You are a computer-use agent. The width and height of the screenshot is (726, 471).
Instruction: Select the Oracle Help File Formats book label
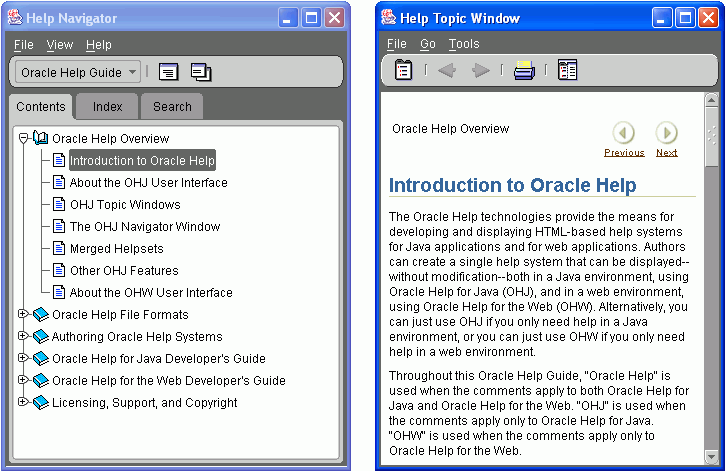[x=120, y=315]
